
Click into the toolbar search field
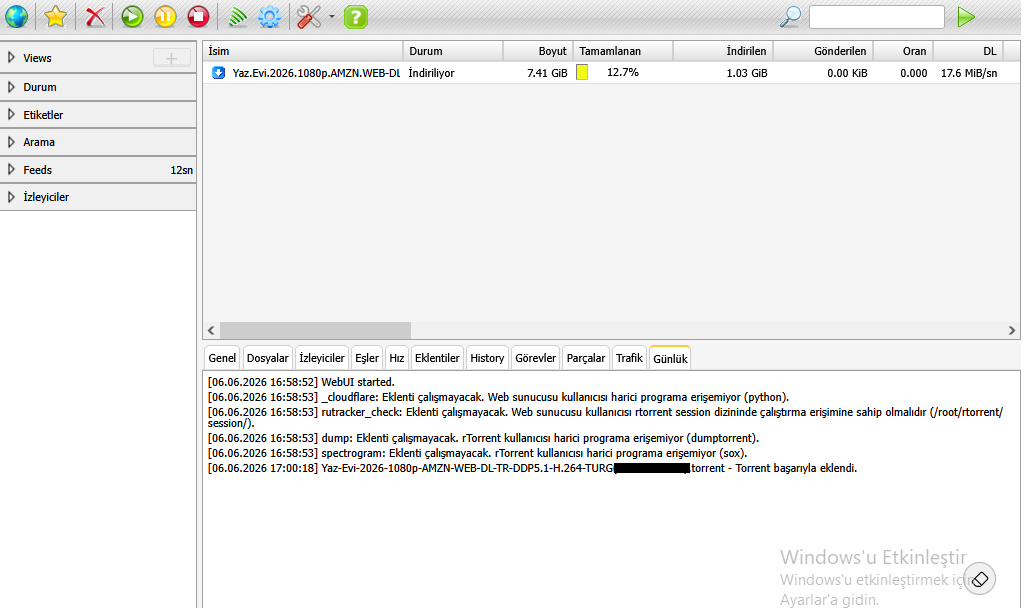(876, 16)
